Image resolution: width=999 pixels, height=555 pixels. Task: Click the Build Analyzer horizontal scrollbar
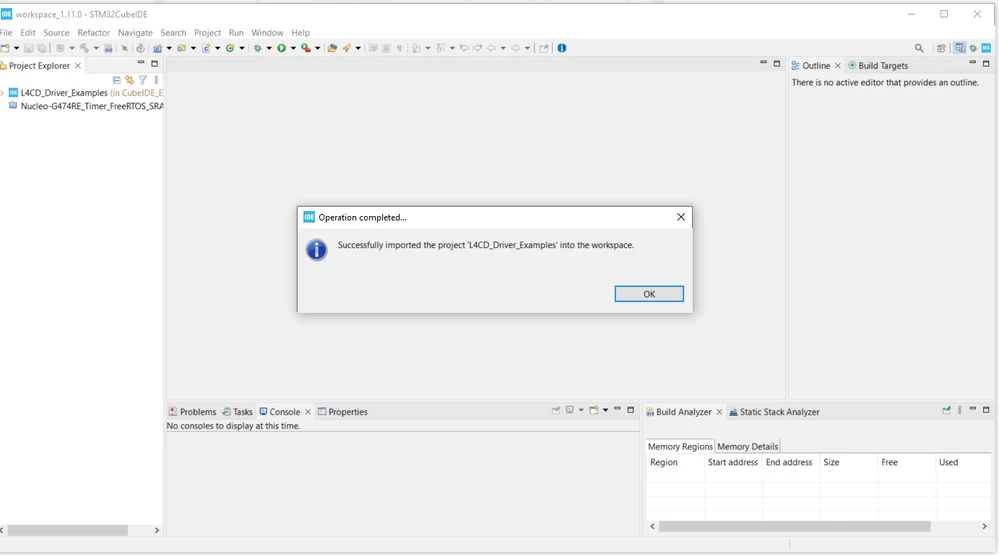click(x=794, y=526)
